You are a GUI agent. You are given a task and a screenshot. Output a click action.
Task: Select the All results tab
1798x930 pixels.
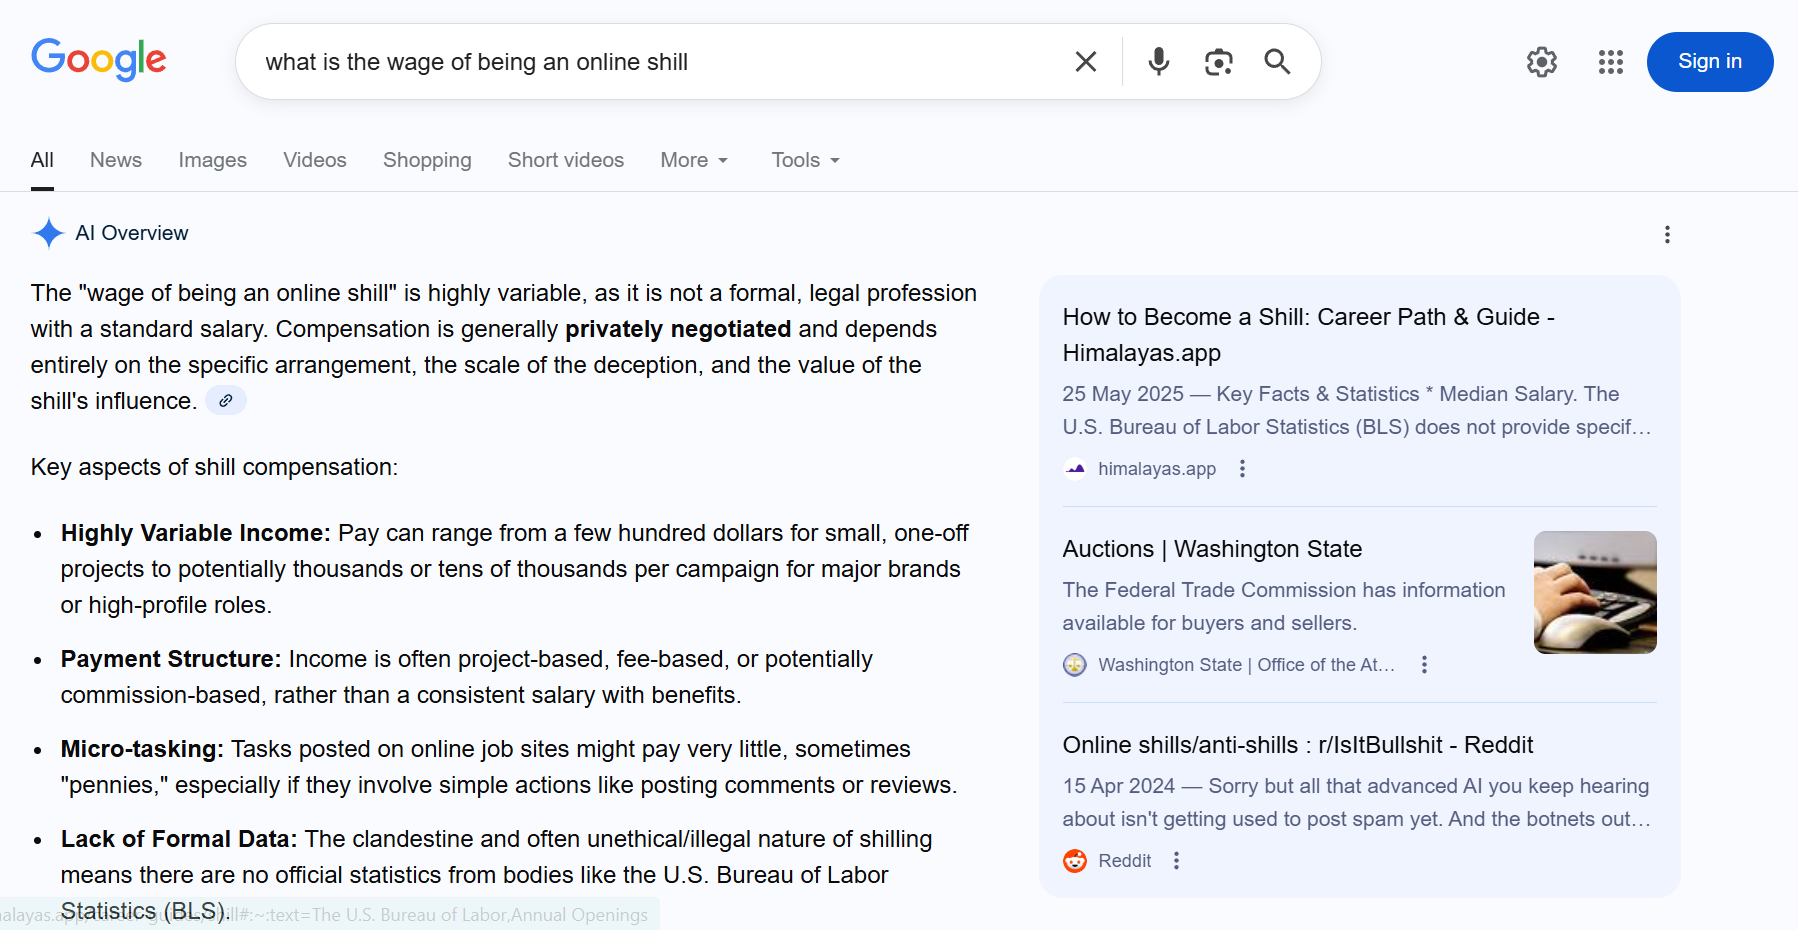click(x=42, y=160)
